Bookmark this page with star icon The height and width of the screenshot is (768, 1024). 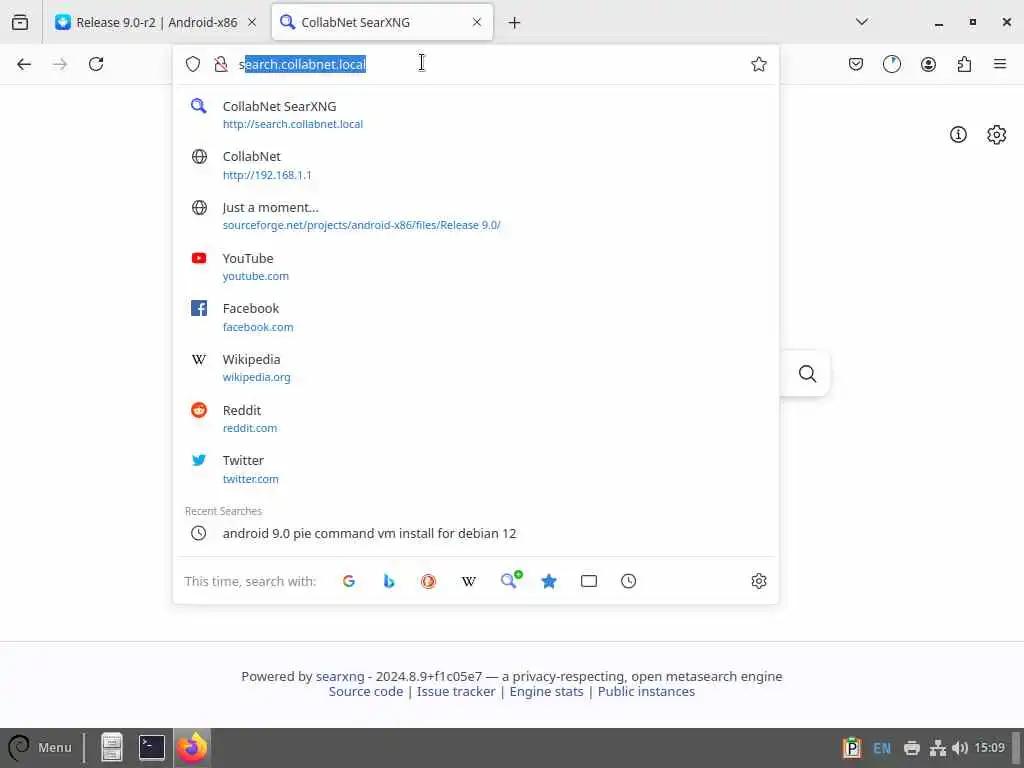click(x=758, y=64)
